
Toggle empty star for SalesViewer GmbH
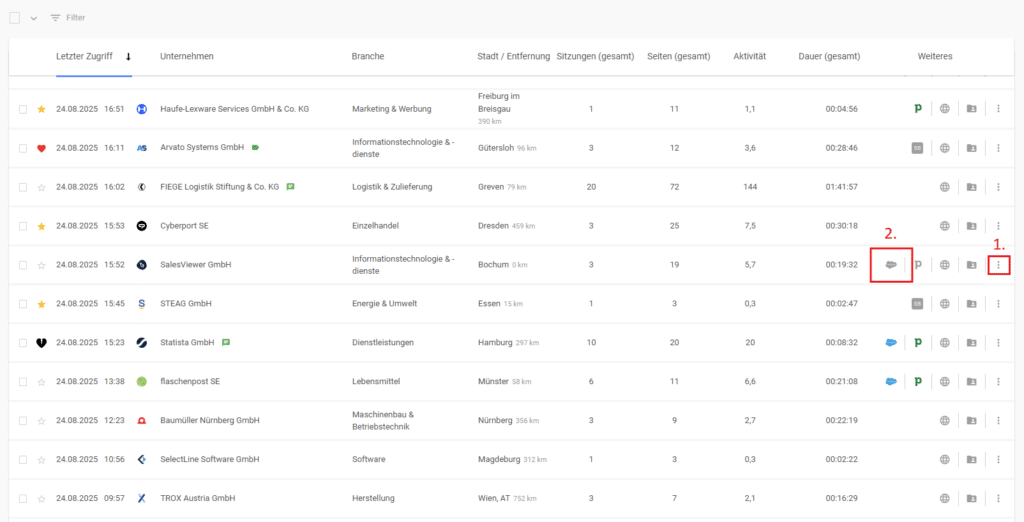tap(41, 265)
